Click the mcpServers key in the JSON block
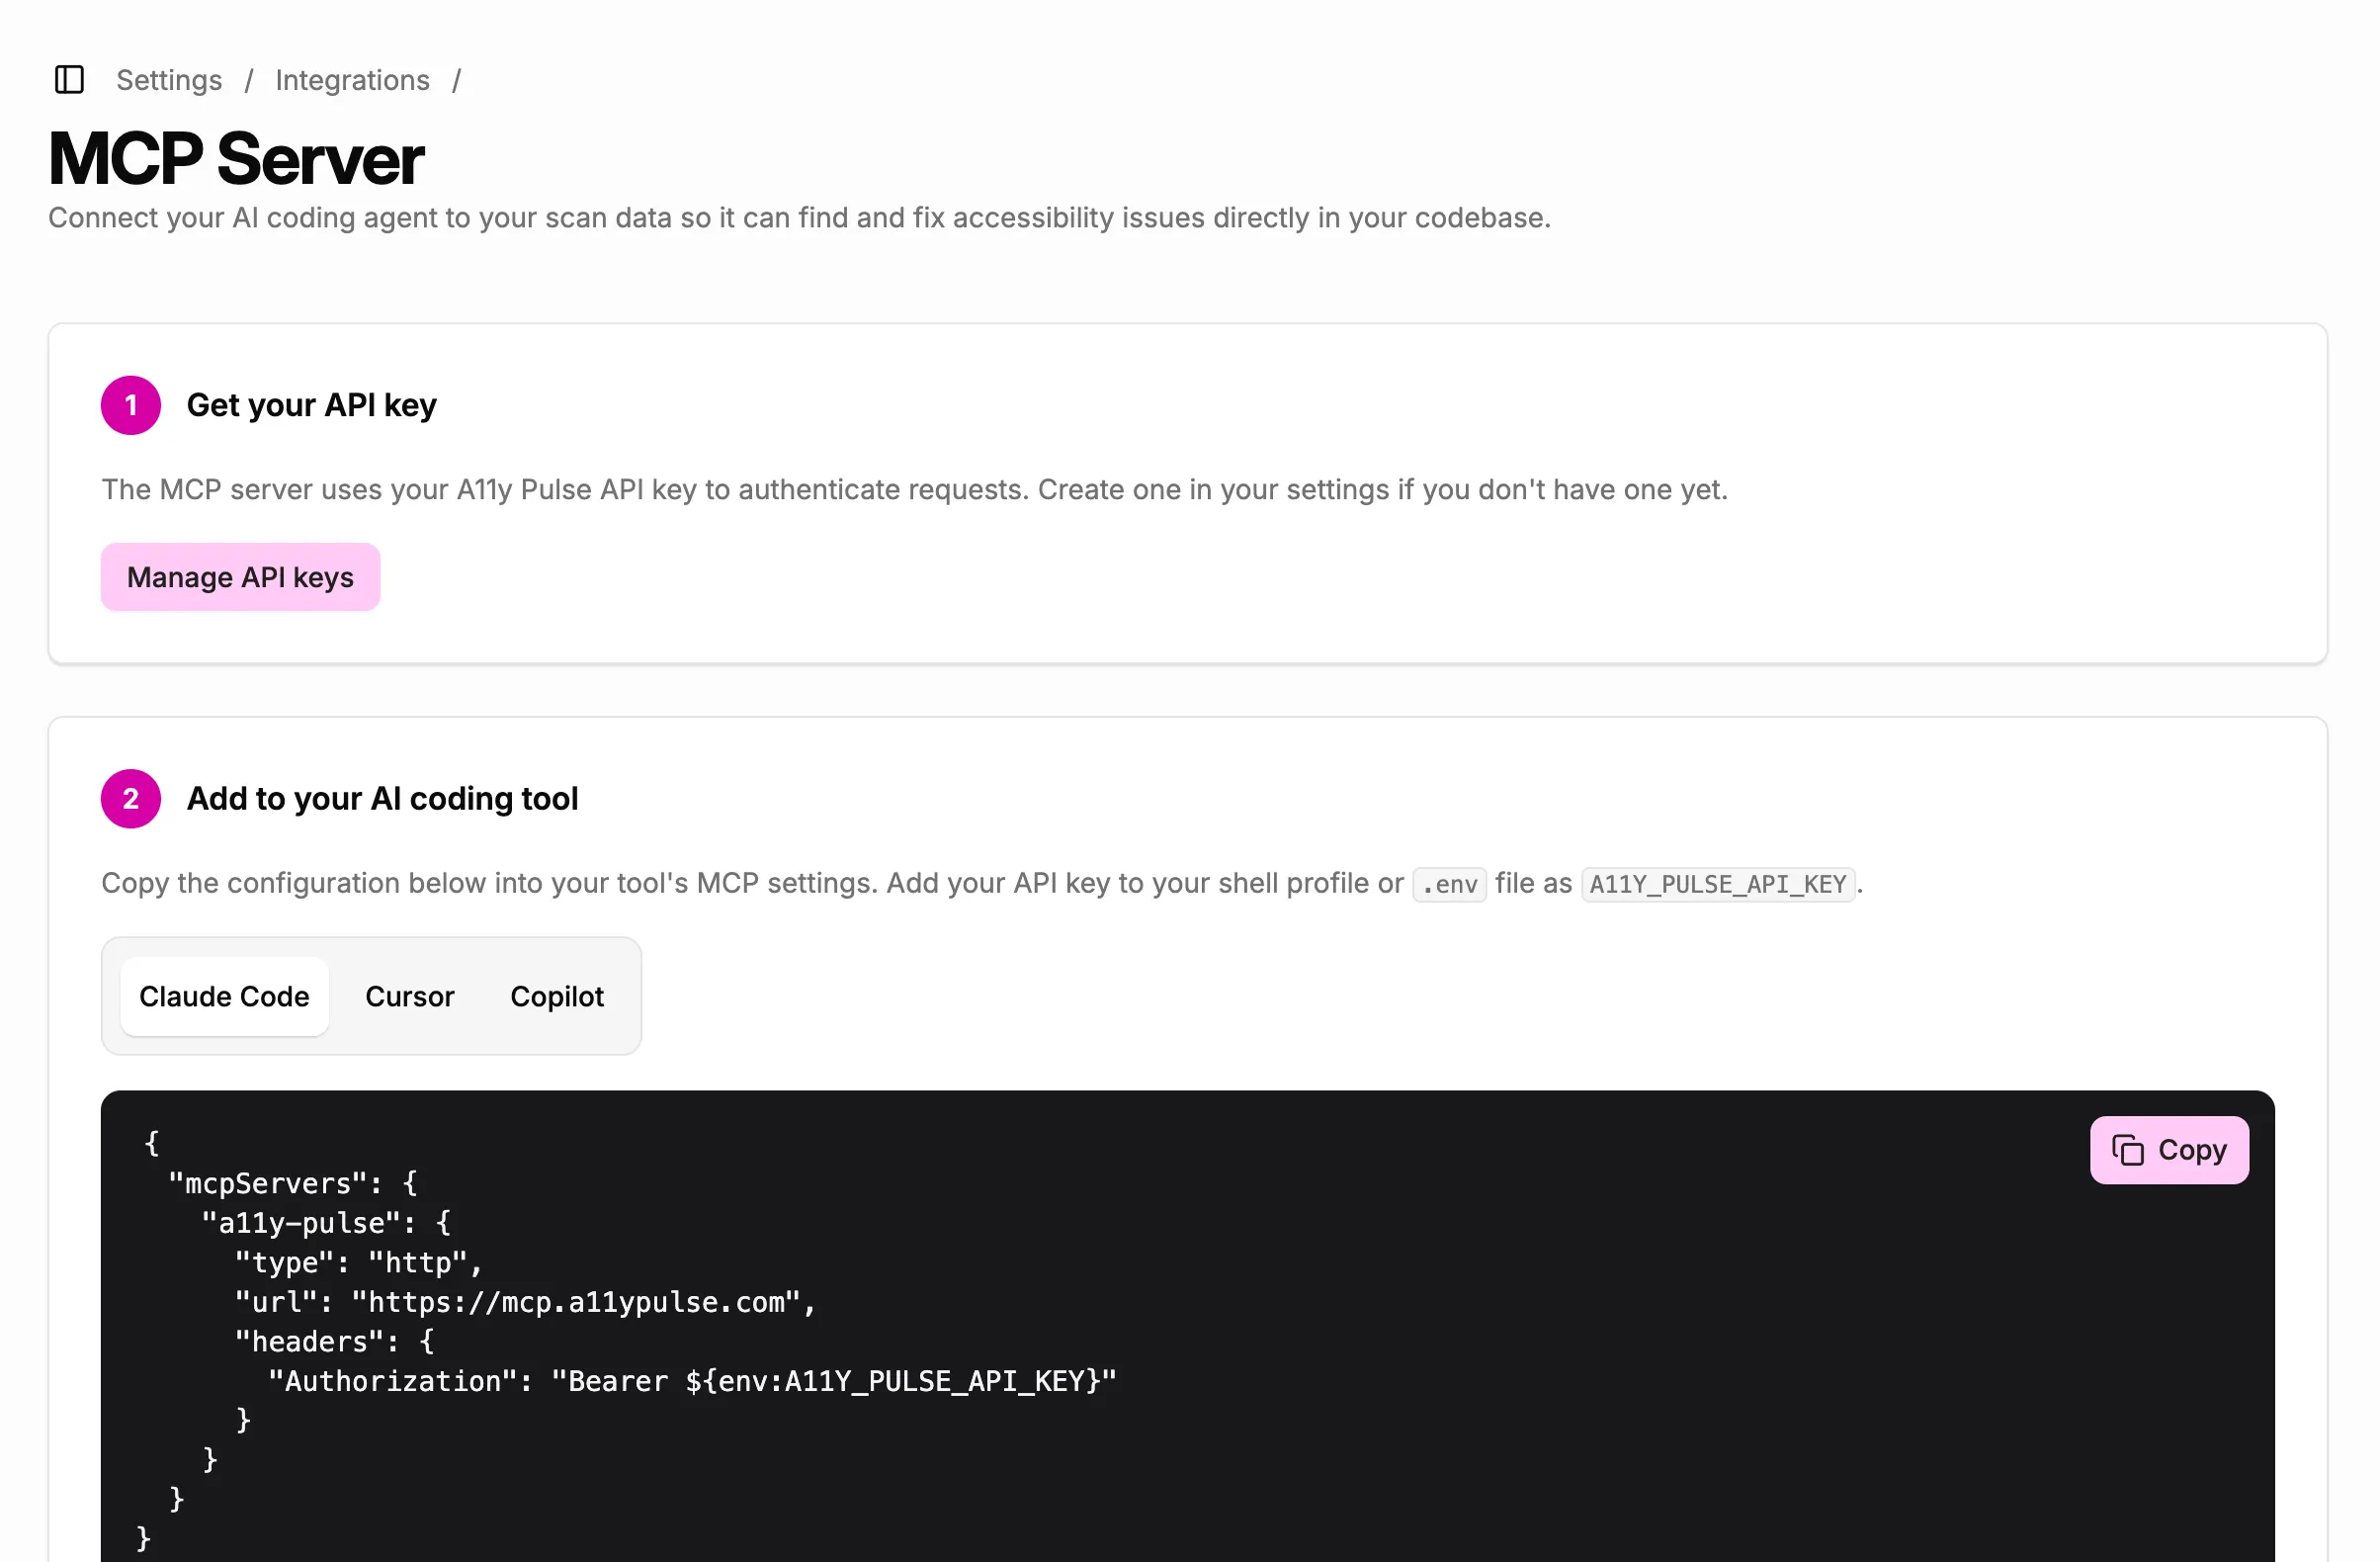The width and height of the screenshot is (2380, 1562). (x=270, y=1183)
